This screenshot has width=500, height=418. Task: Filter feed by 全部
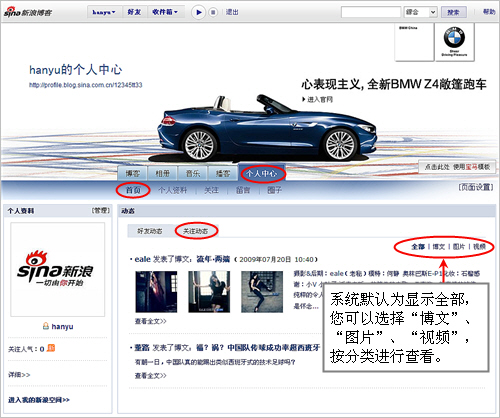coord(418,246)
